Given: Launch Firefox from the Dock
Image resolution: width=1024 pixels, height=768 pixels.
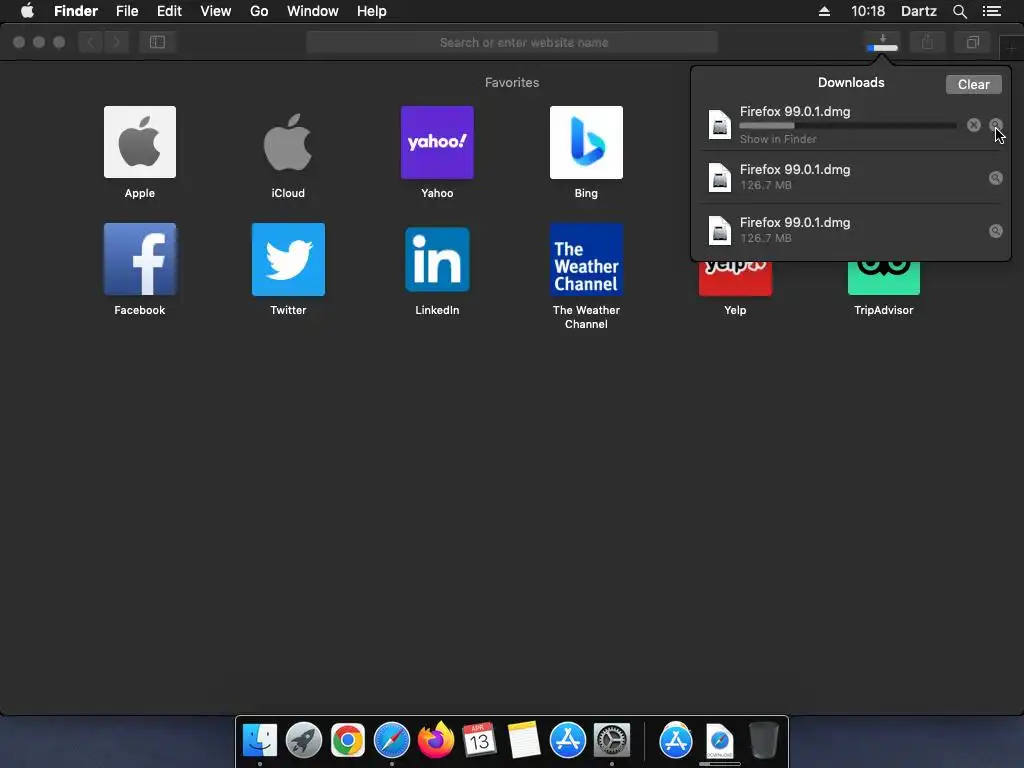Looking at the screenshot, I should (436, 740).
